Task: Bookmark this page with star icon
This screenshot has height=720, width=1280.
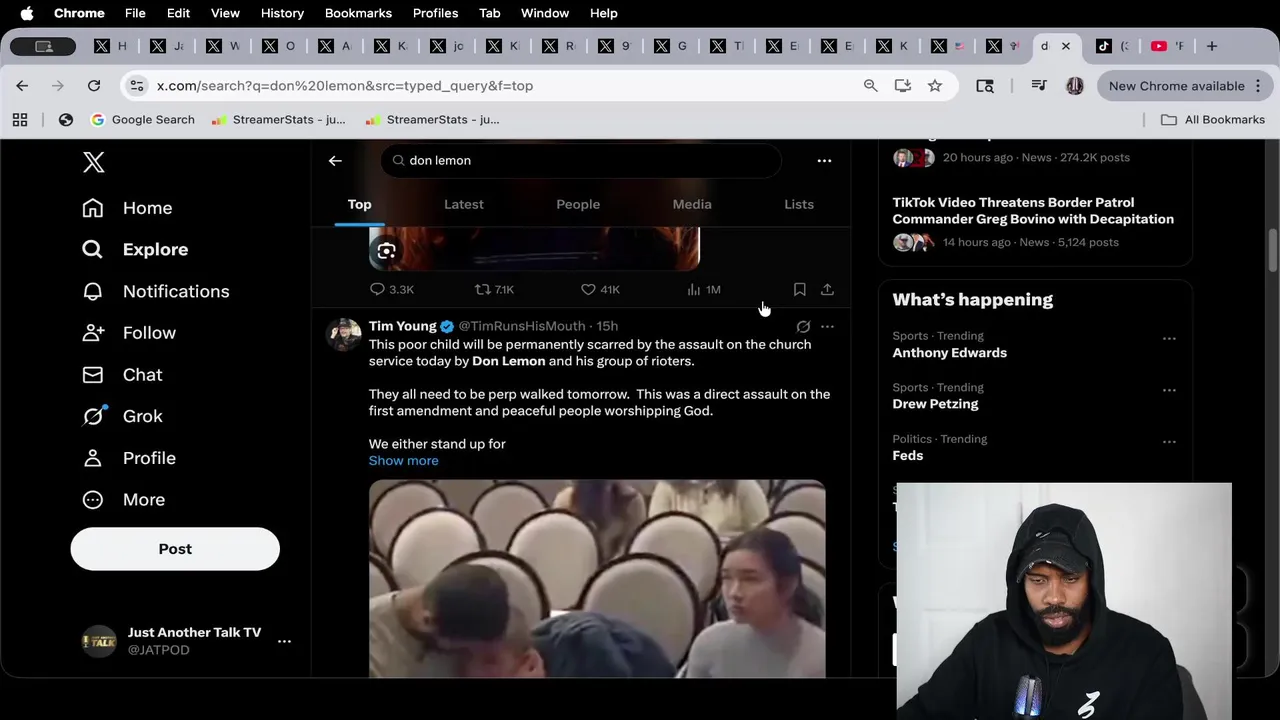Action: pos(935,86)
